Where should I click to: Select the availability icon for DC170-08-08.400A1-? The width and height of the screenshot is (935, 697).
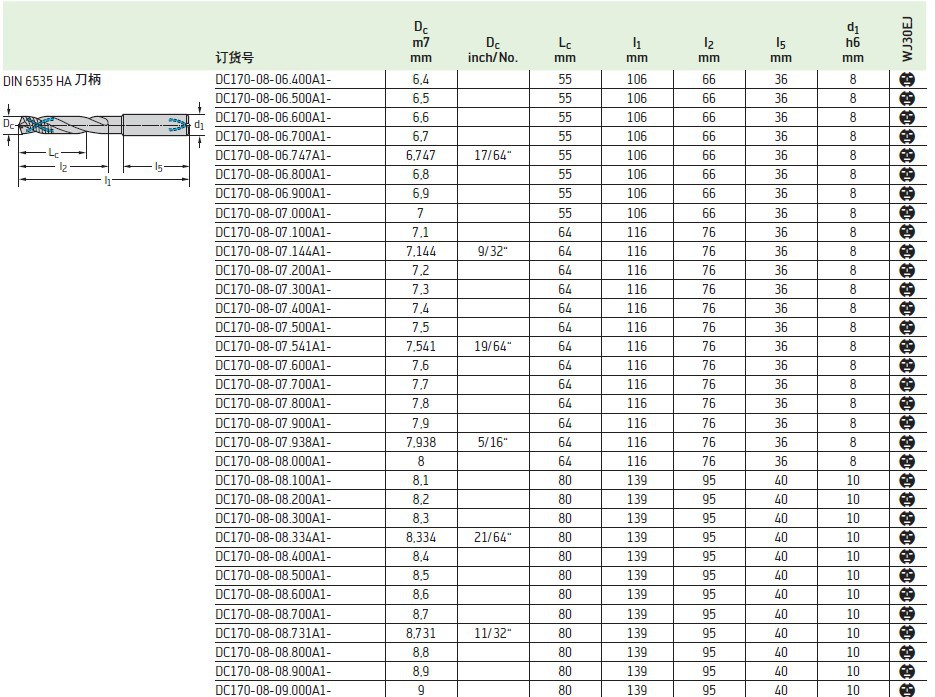point(906,557)
